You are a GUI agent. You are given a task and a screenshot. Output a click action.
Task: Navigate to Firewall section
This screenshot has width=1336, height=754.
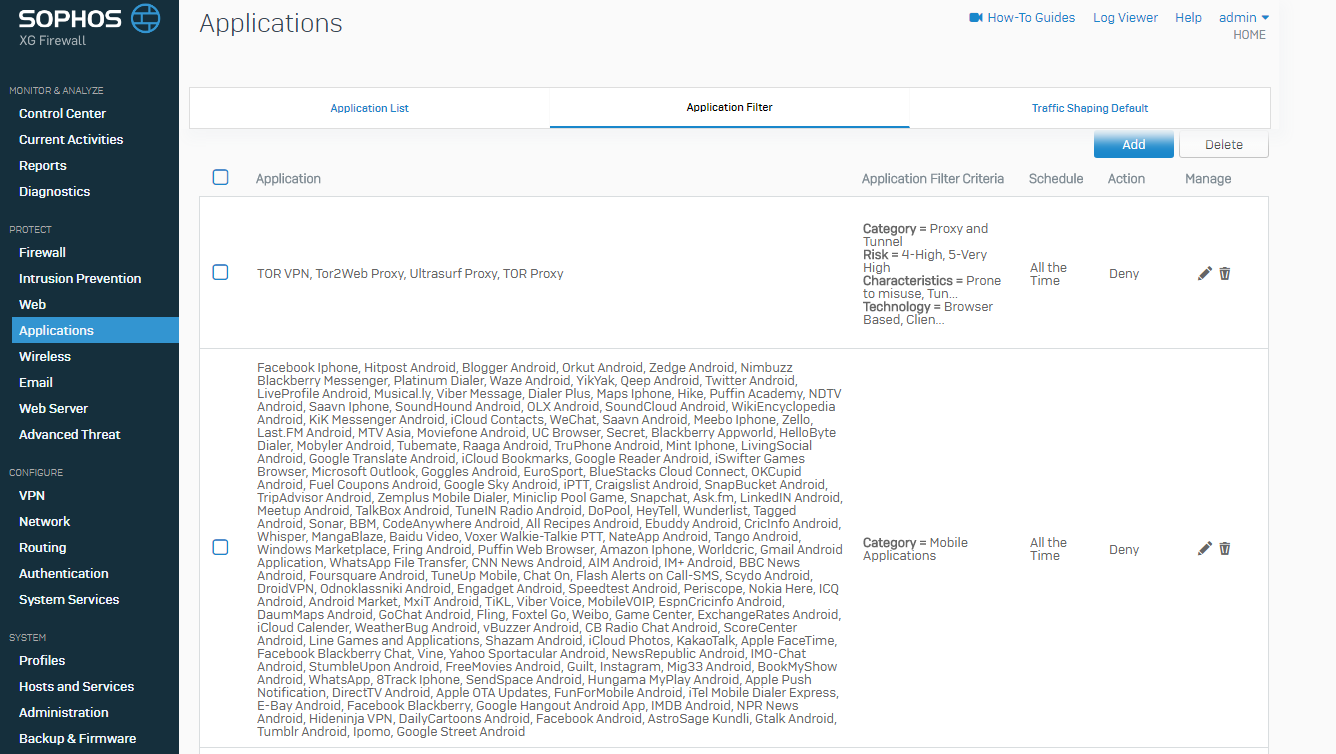(42, 253)
